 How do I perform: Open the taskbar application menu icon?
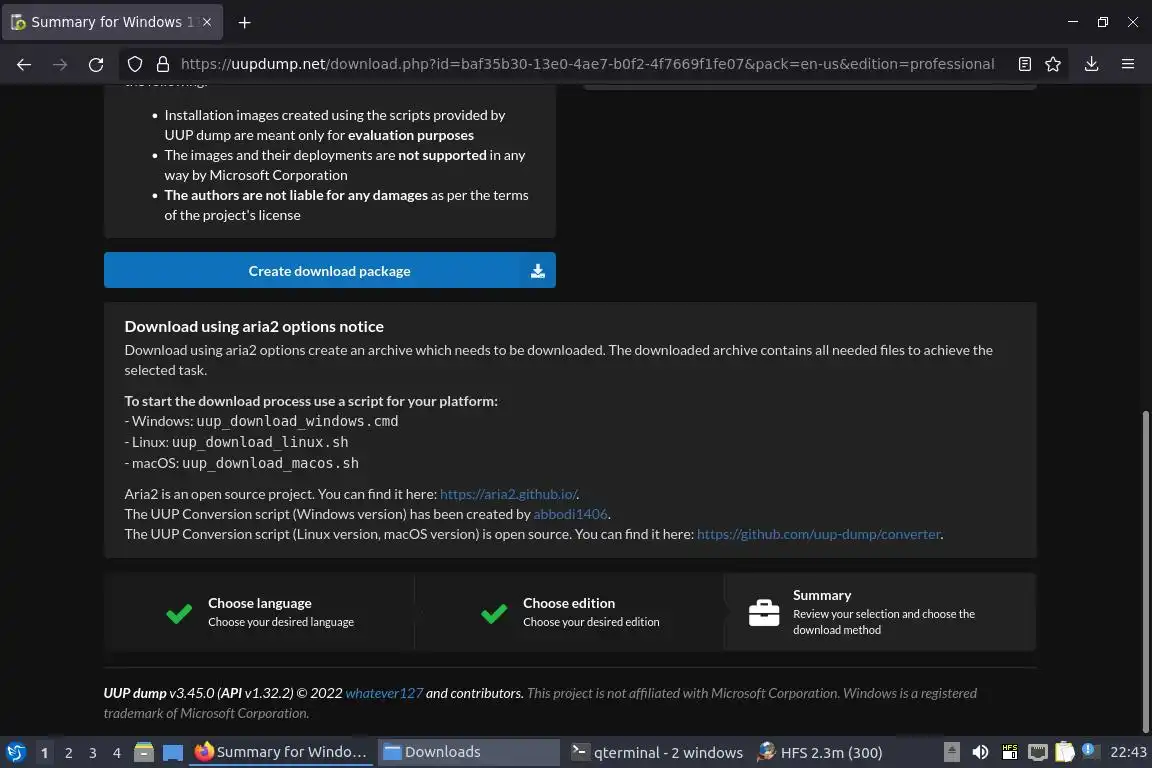[16, 753]
